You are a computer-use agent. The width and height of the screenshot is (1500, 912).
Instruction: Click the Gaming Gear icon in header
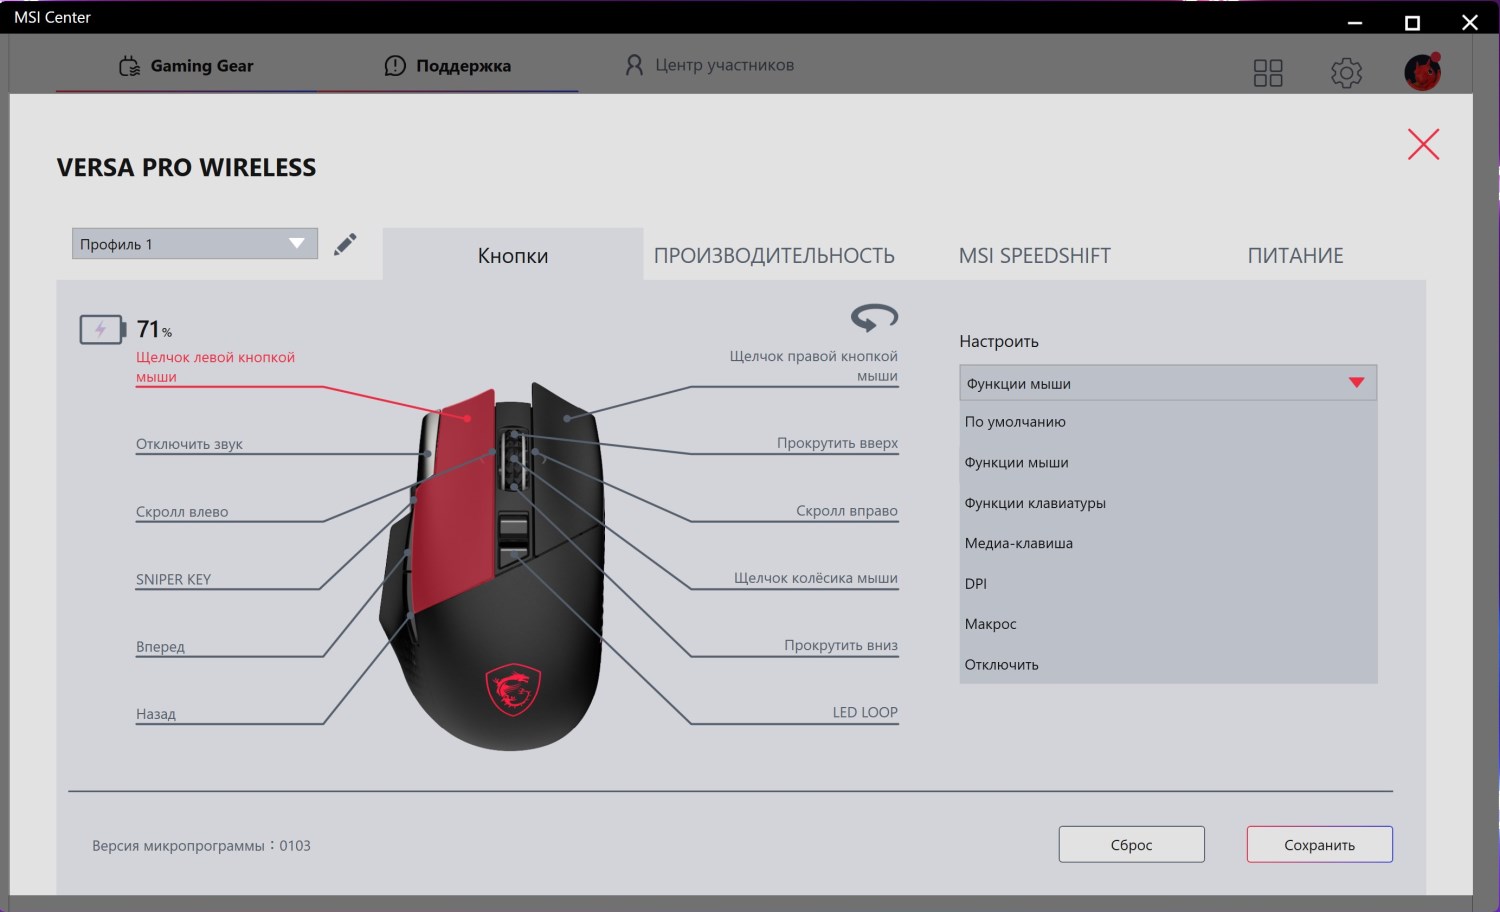[x=129, y=66]
